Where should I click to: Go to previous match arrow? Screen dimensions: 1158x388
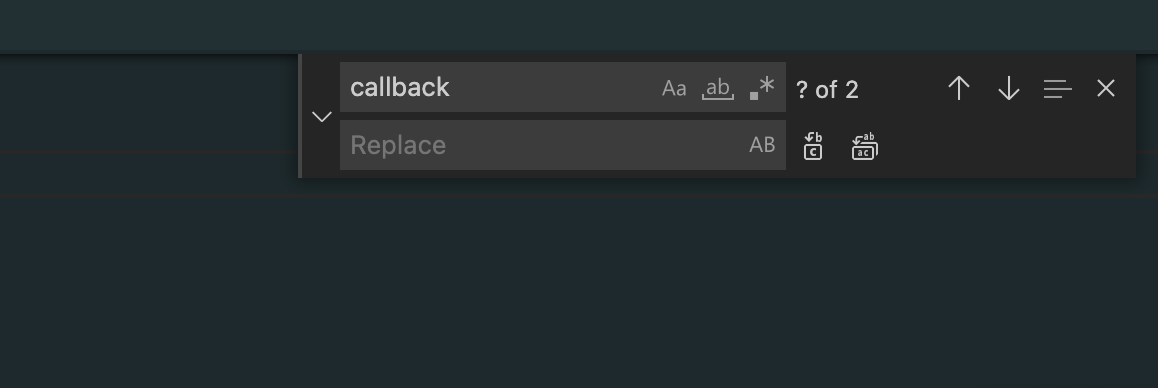[x=959, y=89]
